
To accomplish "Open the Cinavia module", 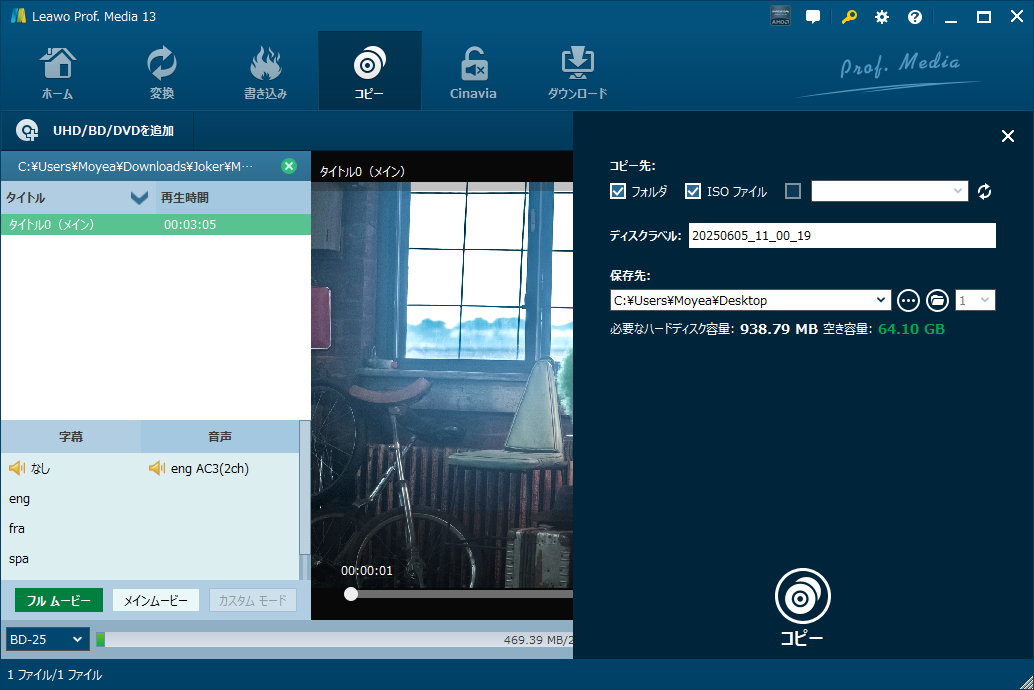I will point(473,73).
